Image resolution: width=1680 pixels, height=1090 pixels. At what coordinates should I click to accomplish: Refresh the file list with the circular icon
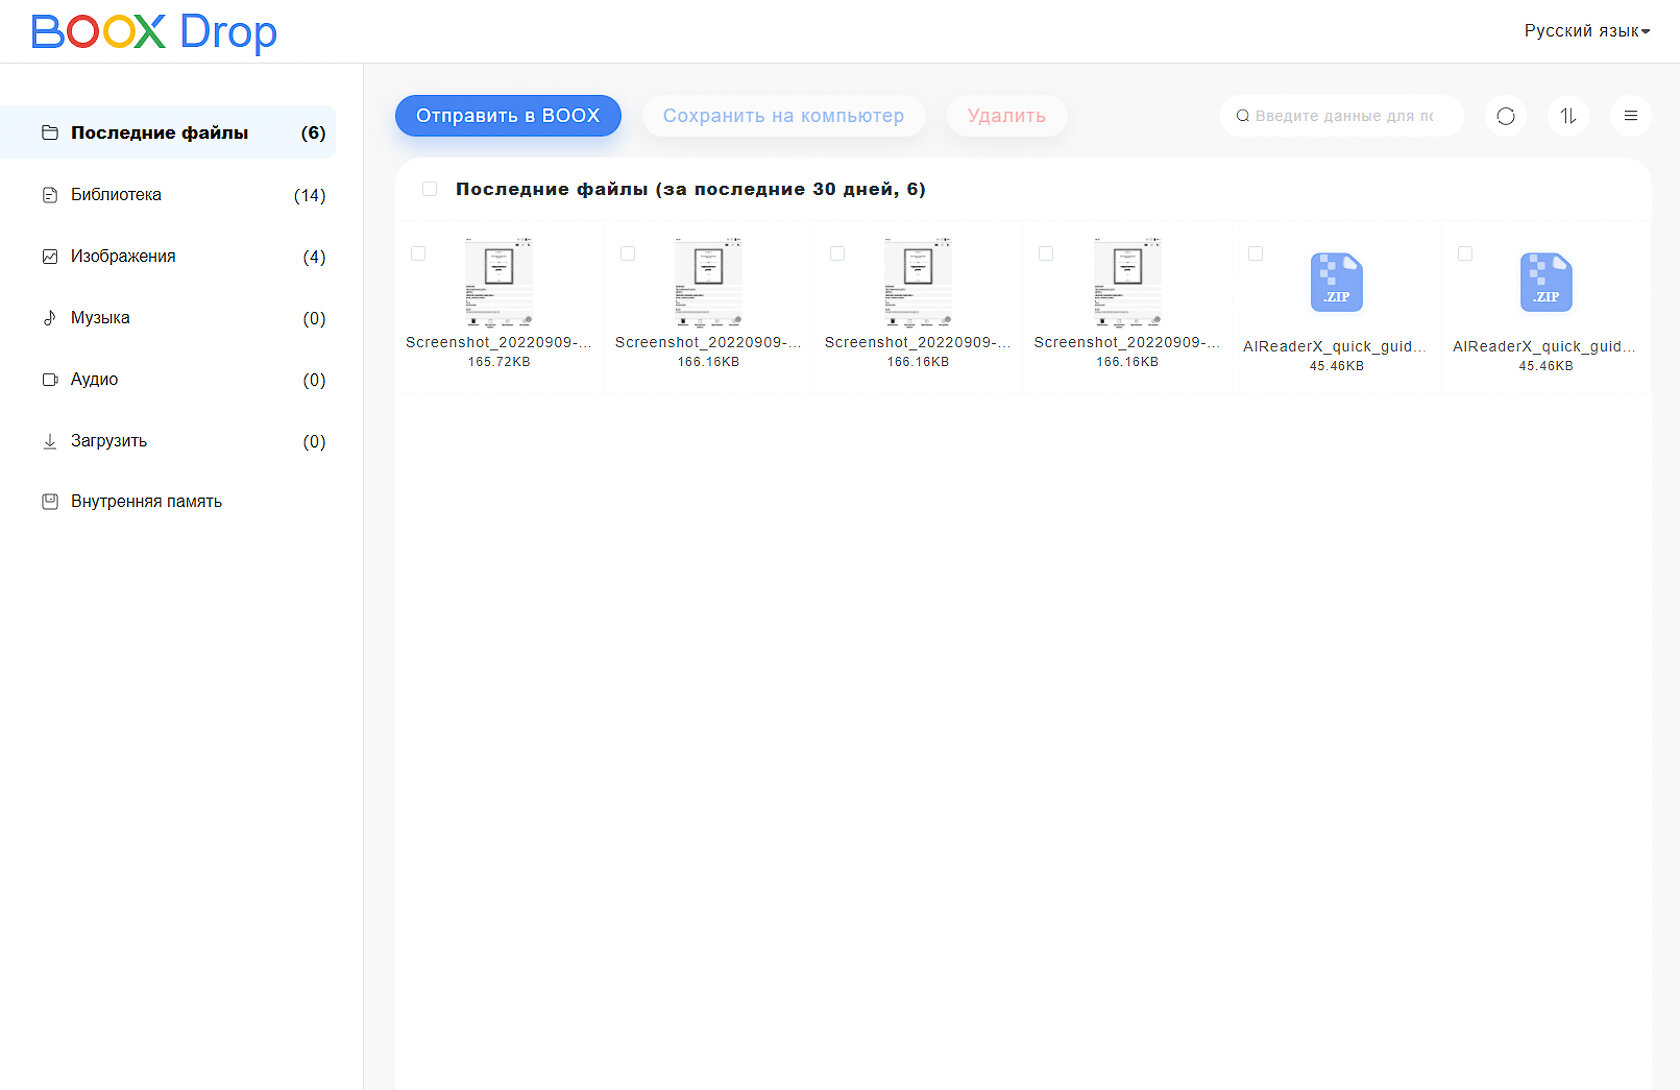1505,116
